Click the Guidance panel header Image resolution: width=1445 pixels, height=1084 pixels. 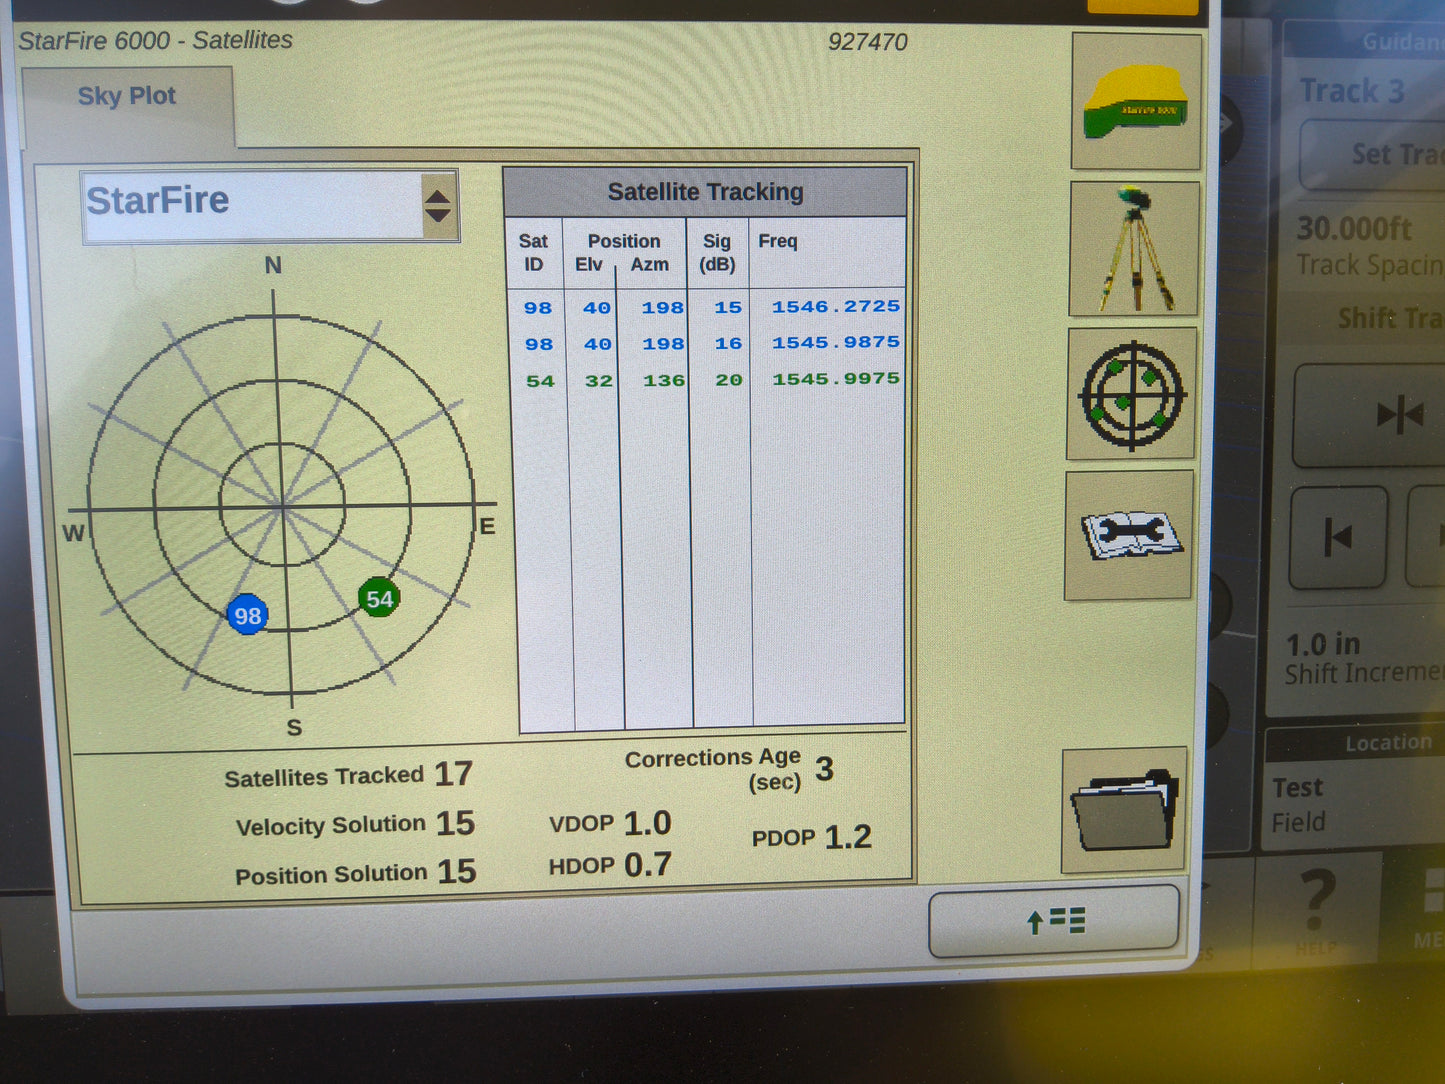click(1398, 42)
